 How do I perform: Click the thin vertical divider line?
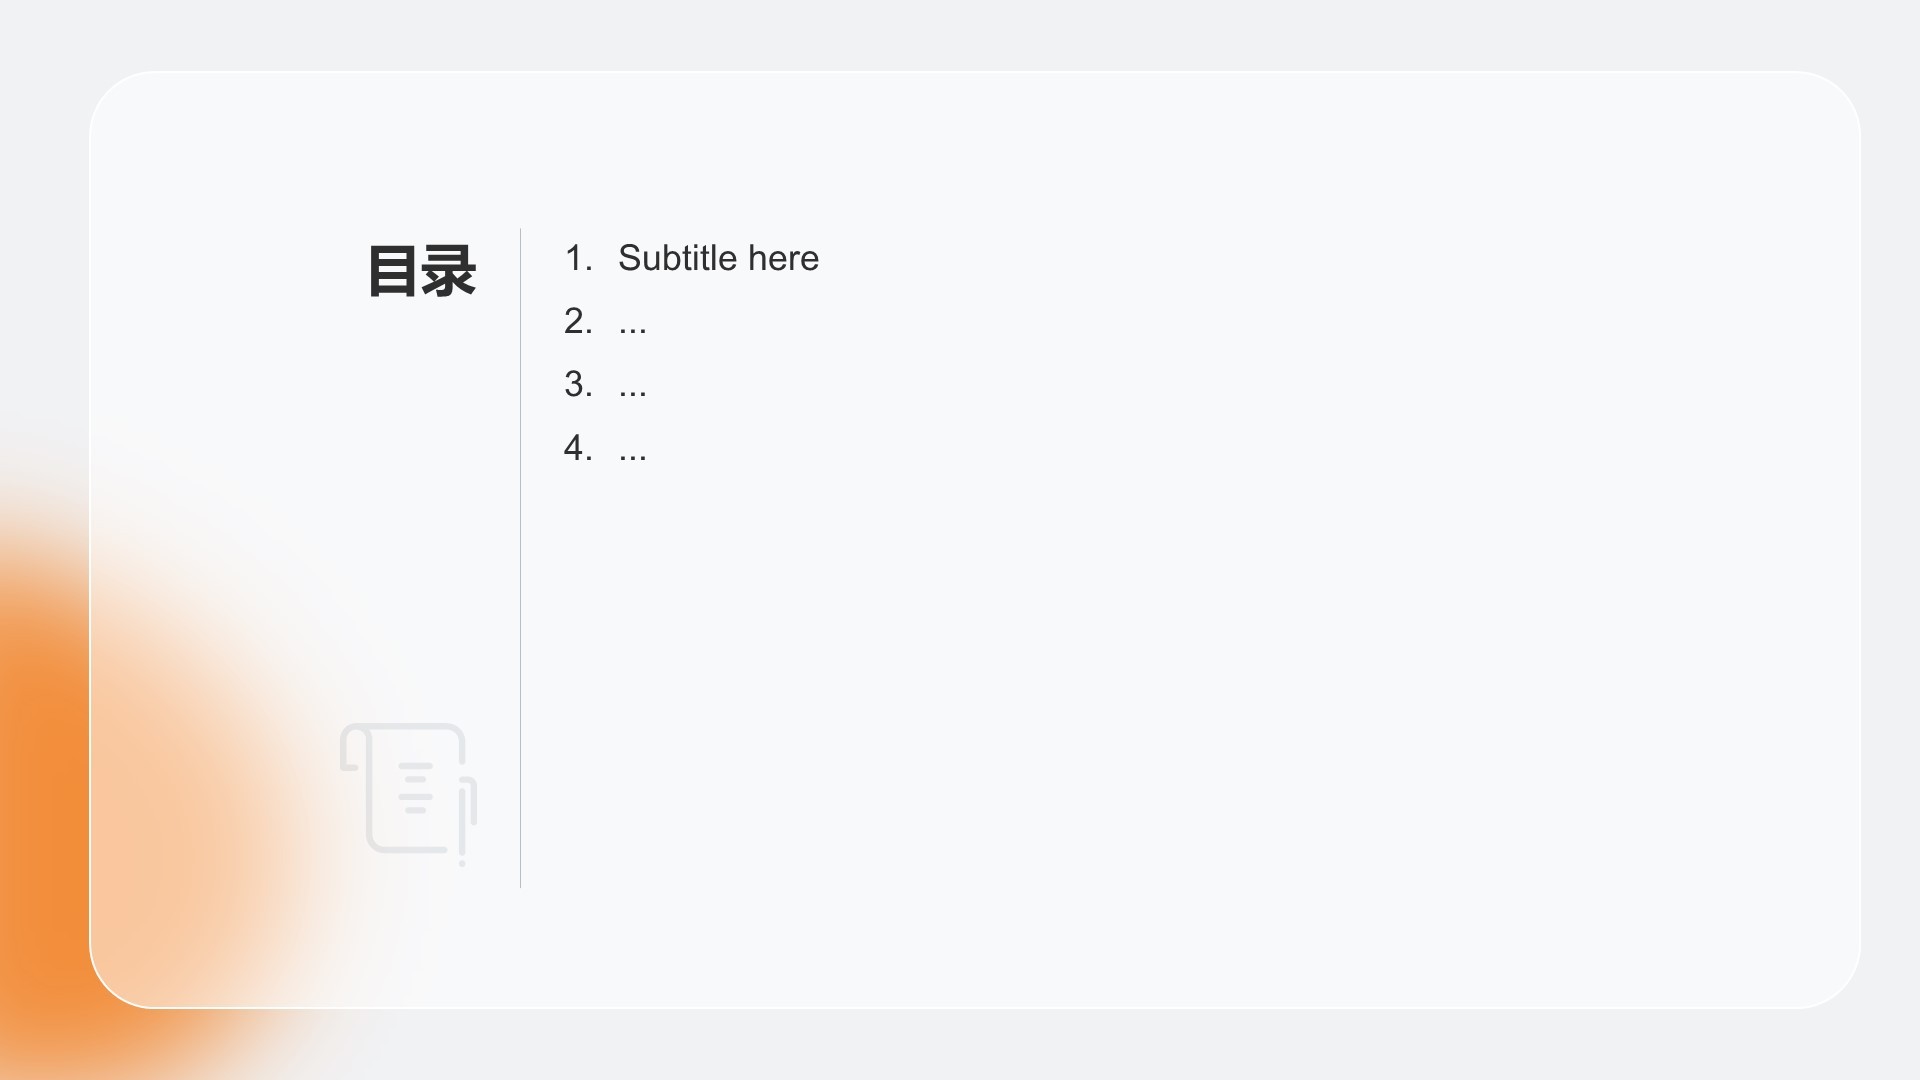(x=520, y=558)
